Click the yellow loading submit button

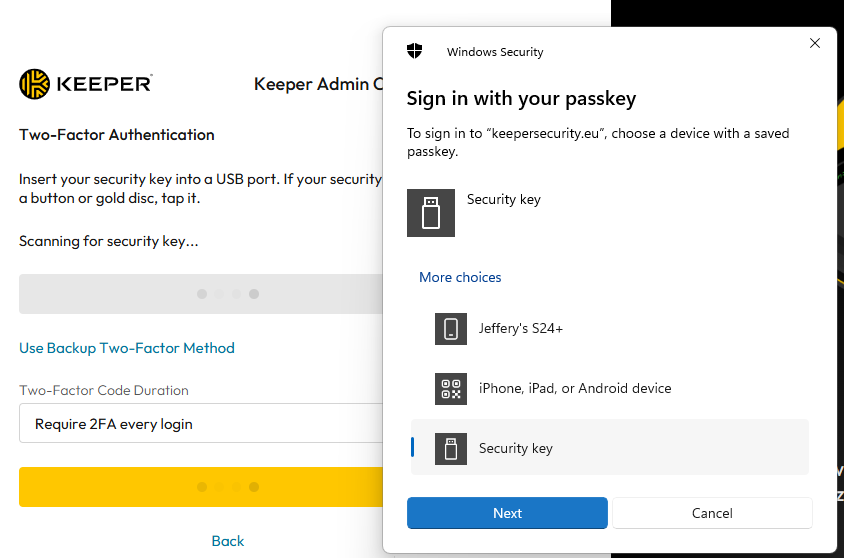200,487
